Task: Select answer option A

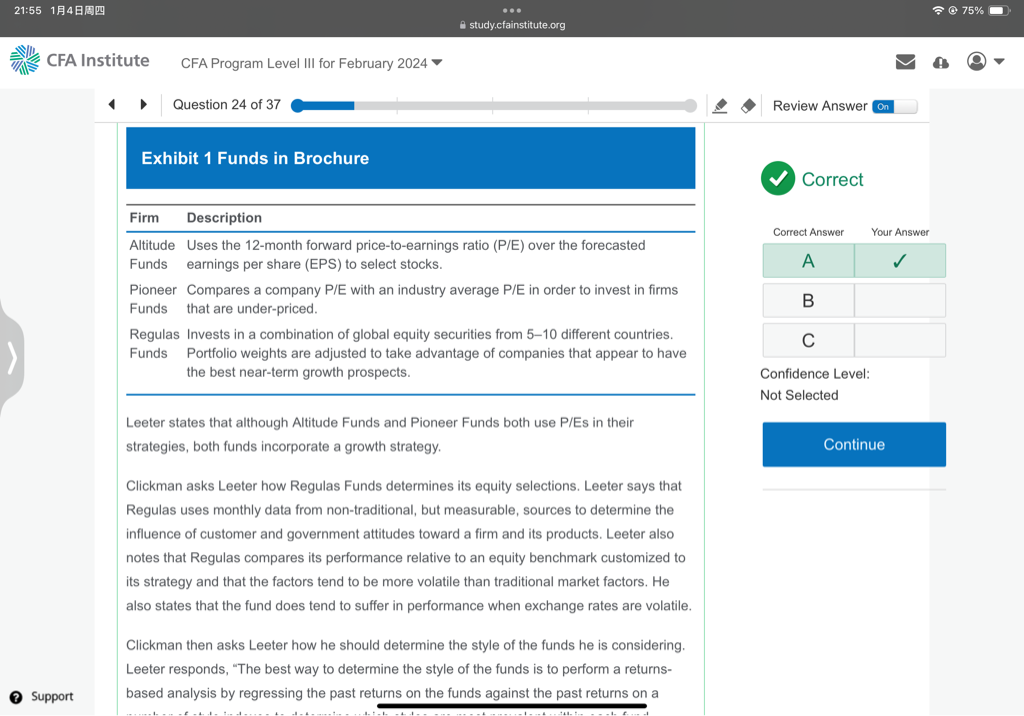Action: tap(808, 261)
